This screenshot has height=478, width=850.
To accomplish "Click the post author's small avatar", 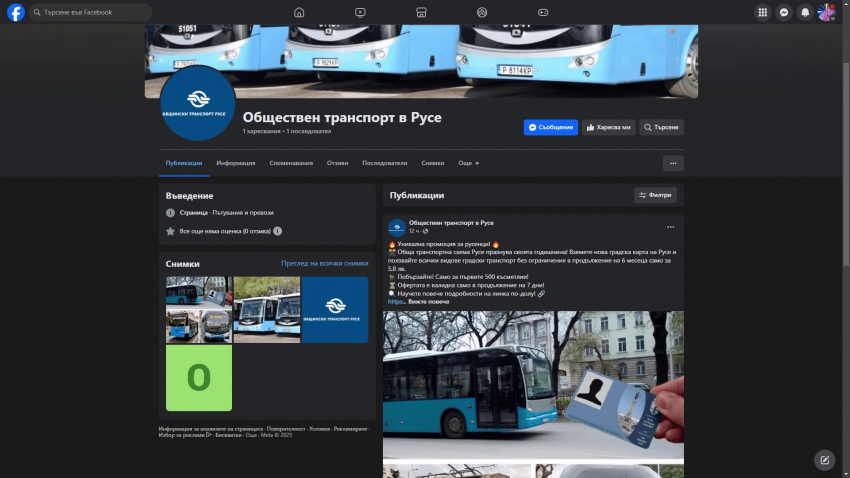I will point(397,227).
